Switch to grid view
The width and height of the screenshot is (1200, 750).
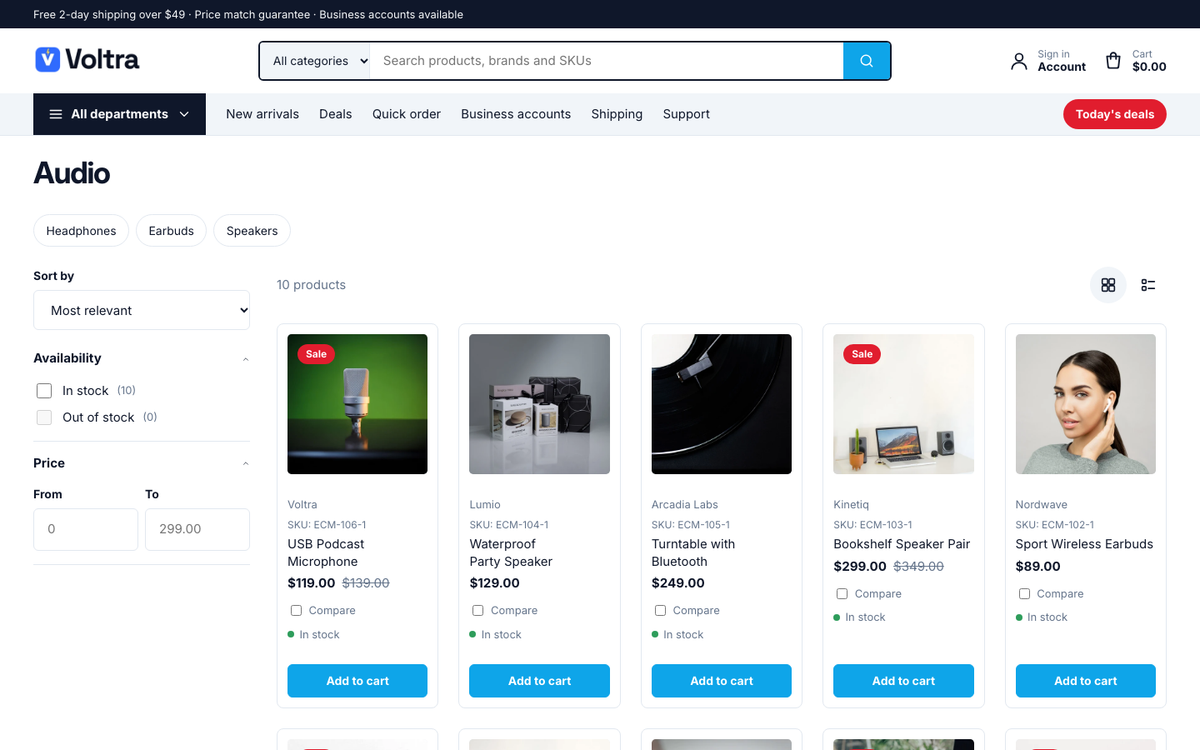click(1108, 285)
